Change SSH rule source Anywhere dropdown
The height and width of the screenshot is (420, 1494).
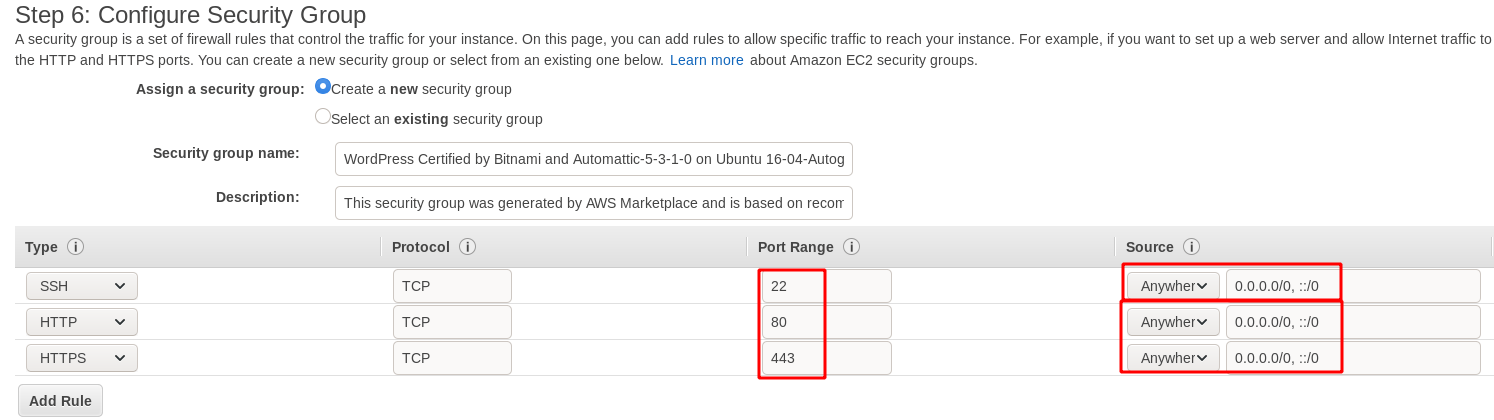(x=1173, y=286)
